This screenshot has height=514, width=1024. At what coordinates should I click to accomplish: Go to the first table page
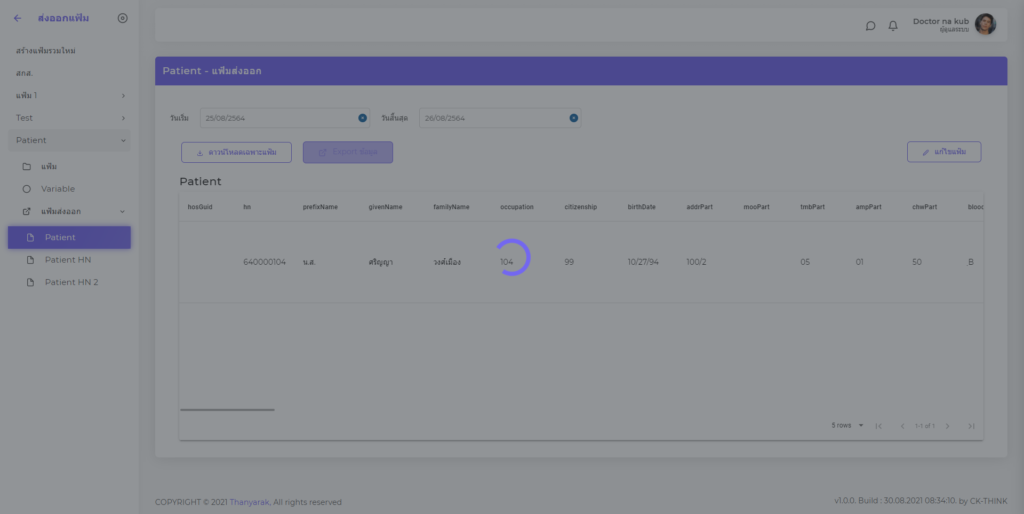878,426
